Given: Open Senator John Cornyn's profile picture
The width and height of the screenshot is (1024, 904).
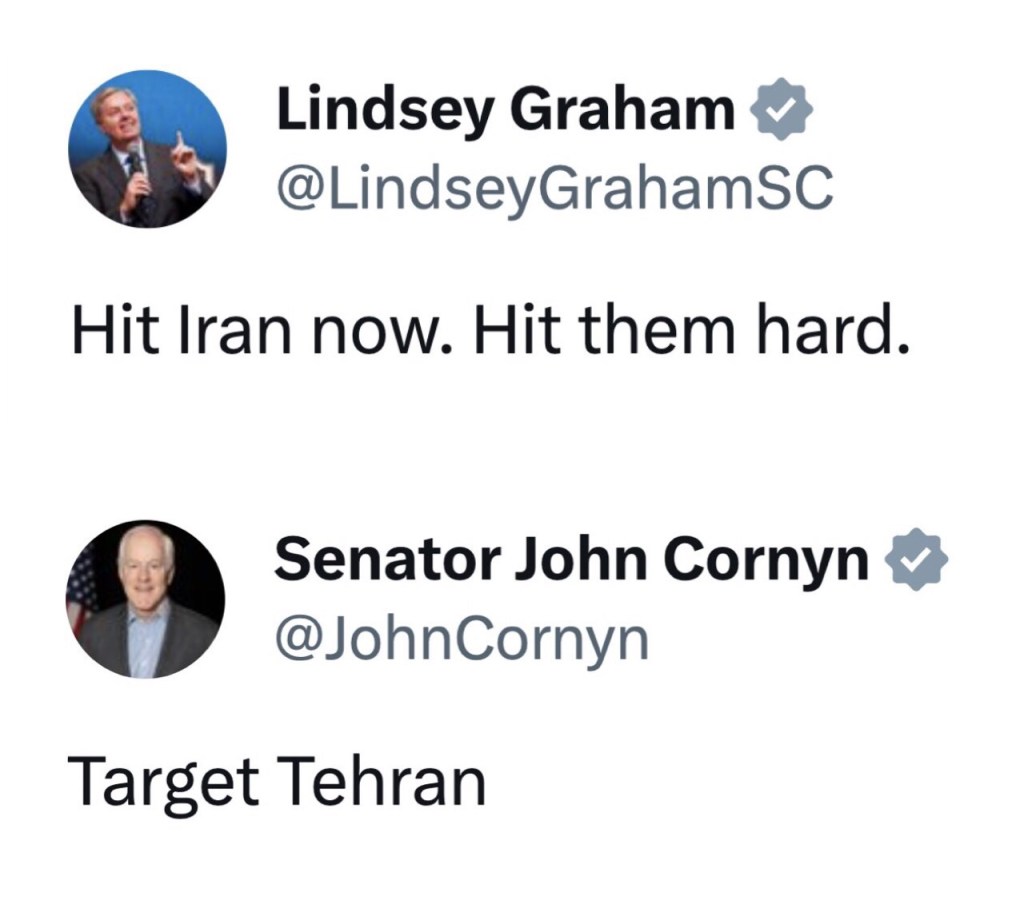Looking at the screenshot, I should [x=146, y=599].
